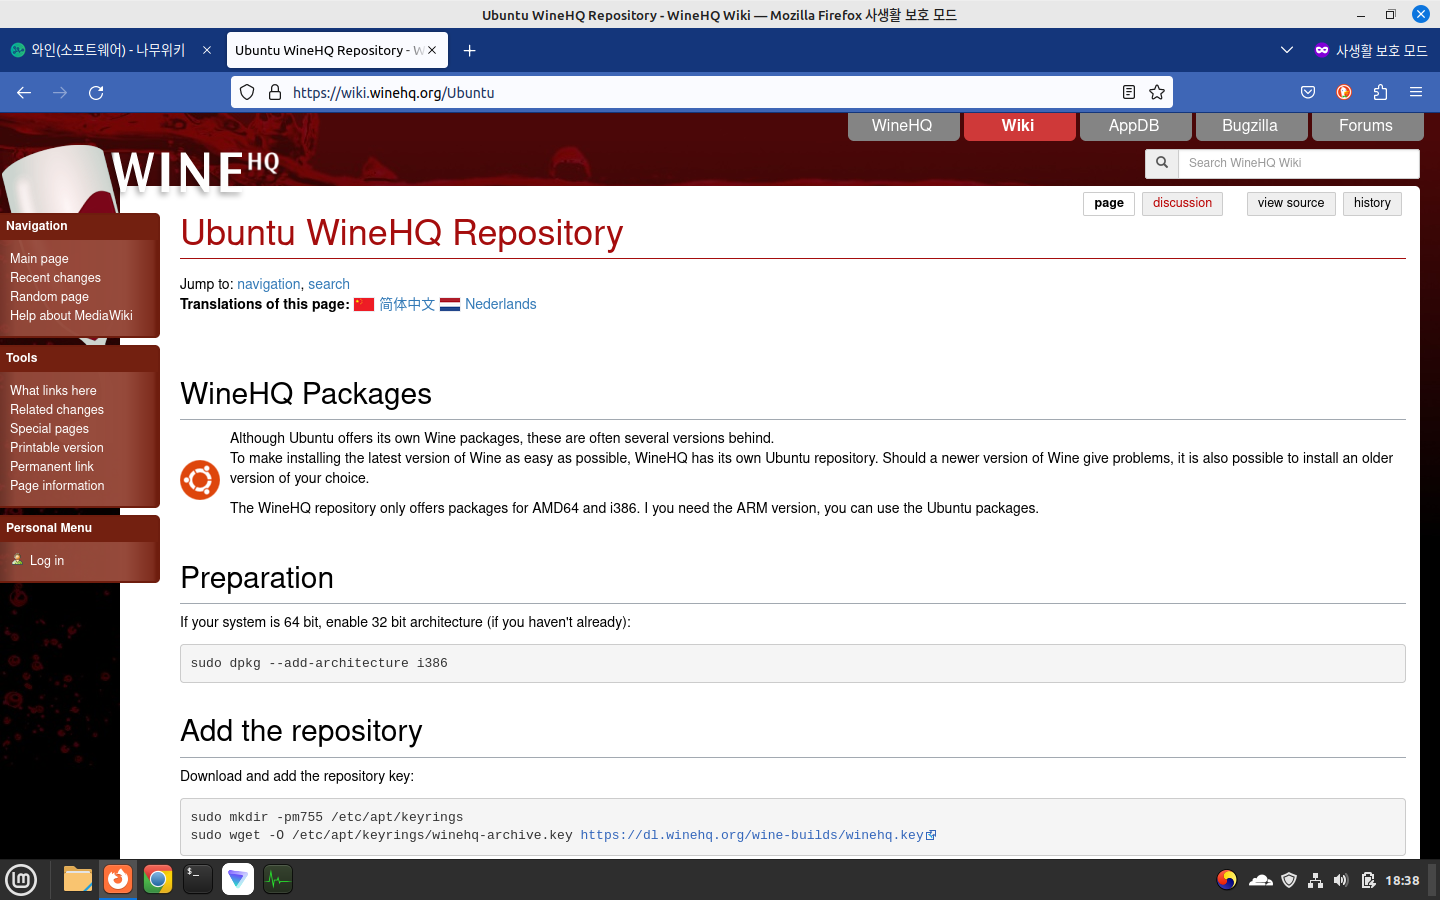Open network connections tray icon
The image size is (1440, 900).
point(1315,880)
